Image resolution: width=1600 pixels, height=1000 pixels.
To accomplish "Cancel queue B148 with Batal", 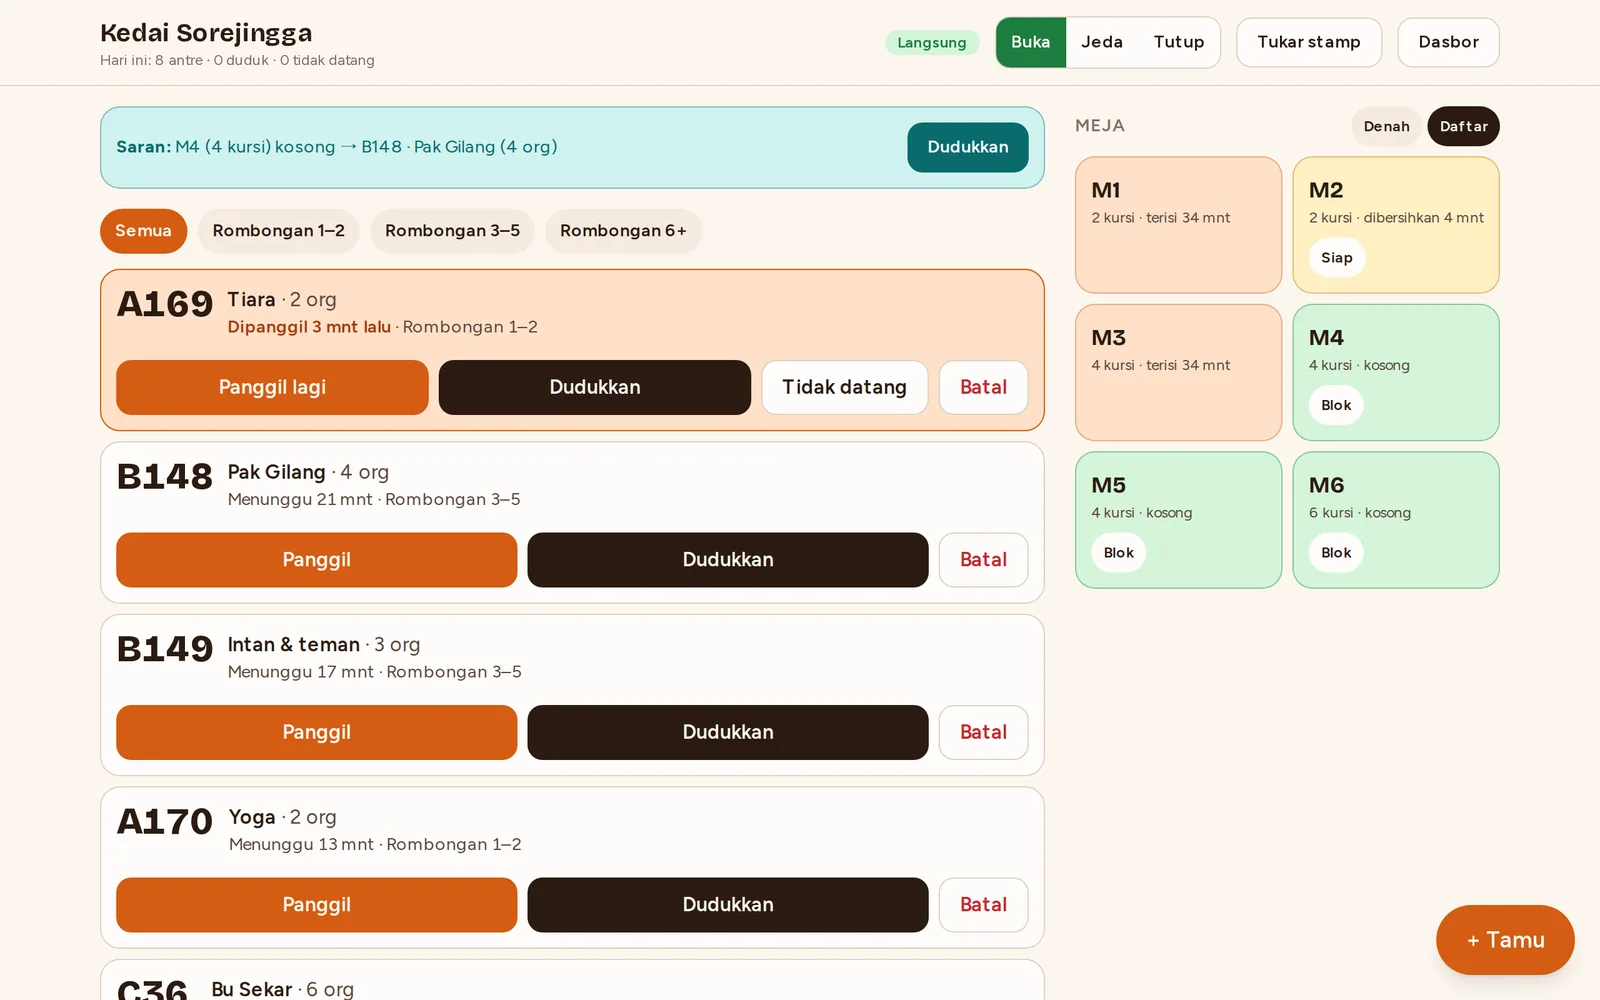I will click(x=983, y=560).
